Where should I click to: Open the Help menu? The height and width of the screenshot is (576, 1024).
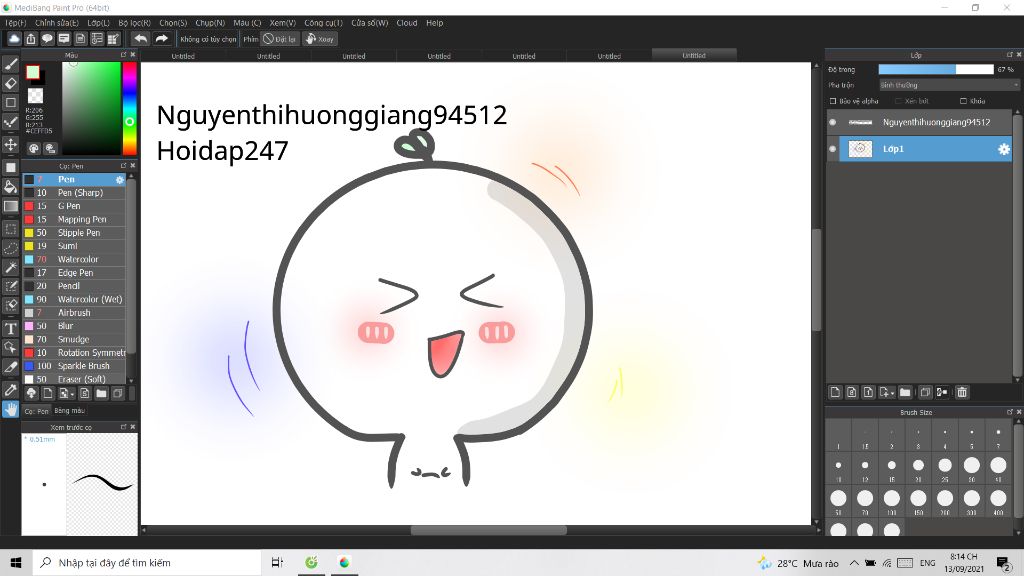click(x=434, y=23)
